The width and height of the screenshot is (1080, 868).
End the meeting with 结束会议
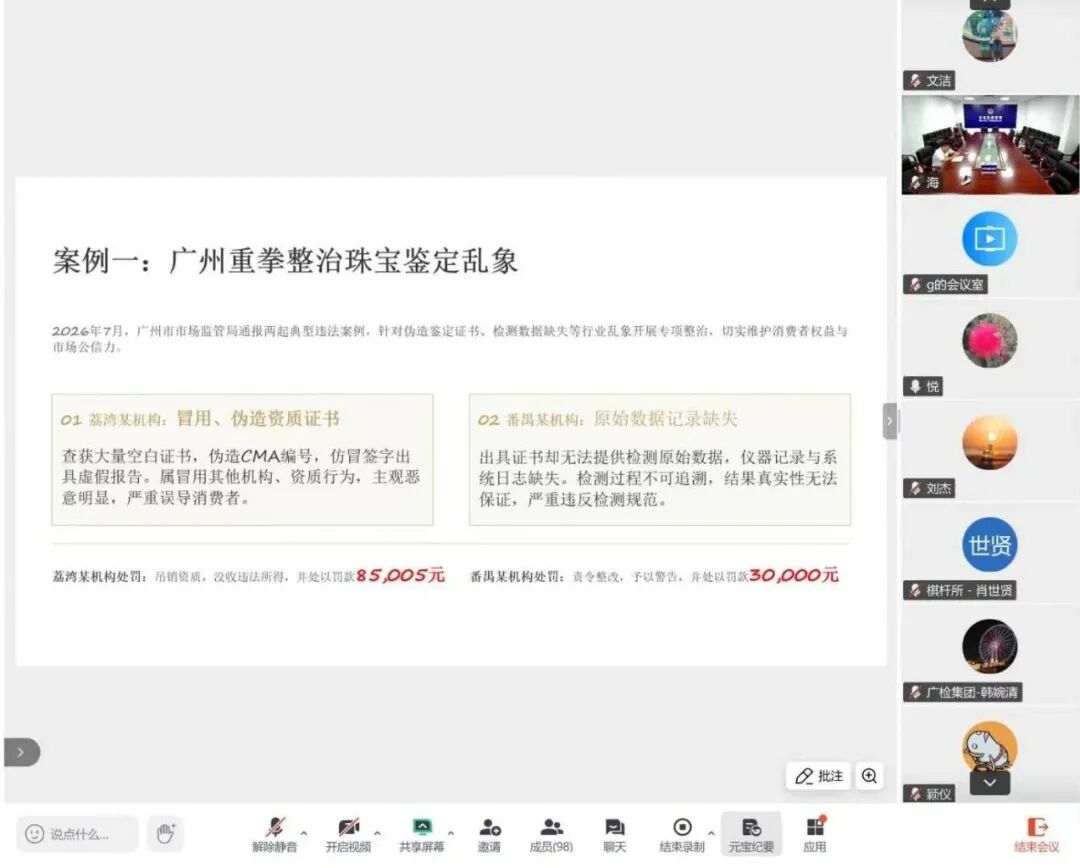coord(1037,835)
